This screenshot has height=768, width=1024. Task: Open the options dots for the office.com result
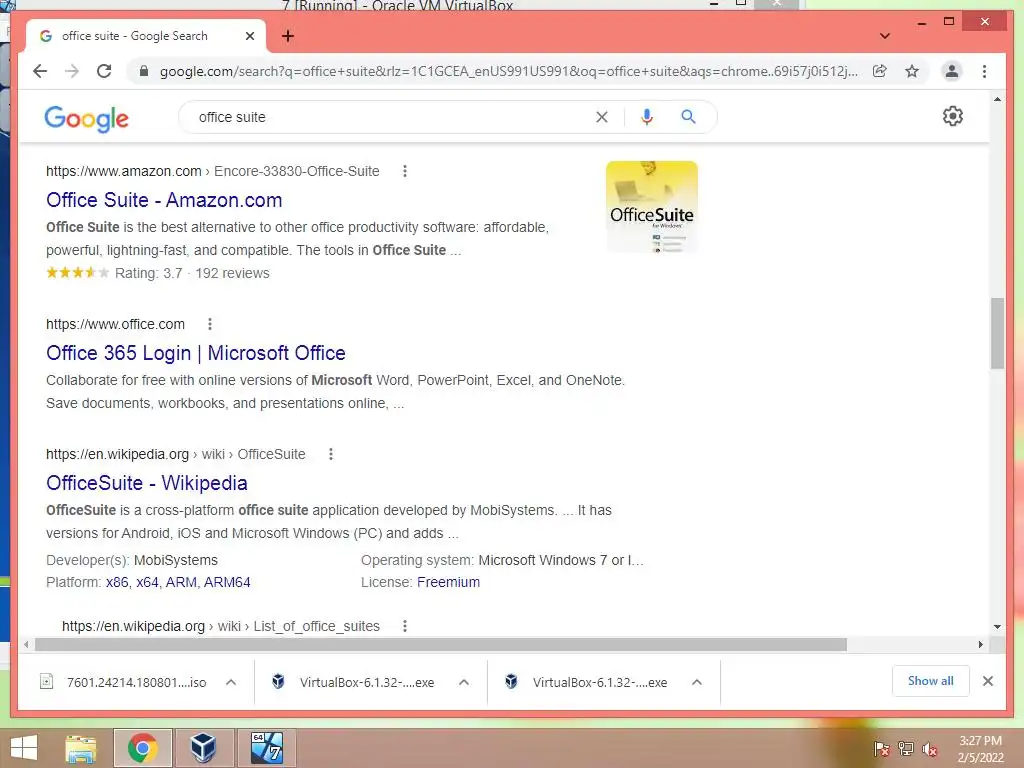[210, 324]
